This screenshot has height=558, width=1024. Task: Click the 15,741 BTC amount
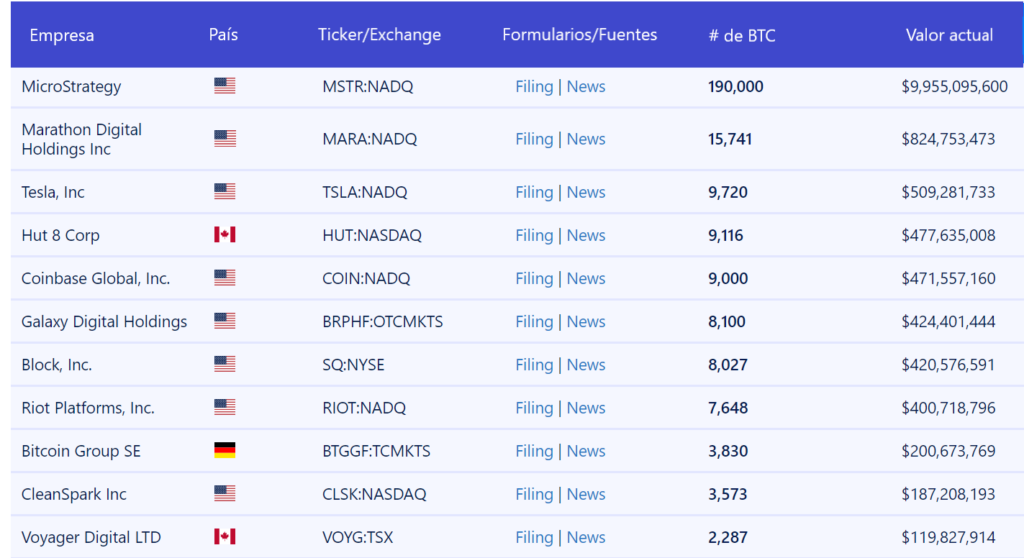click(729, 139)
